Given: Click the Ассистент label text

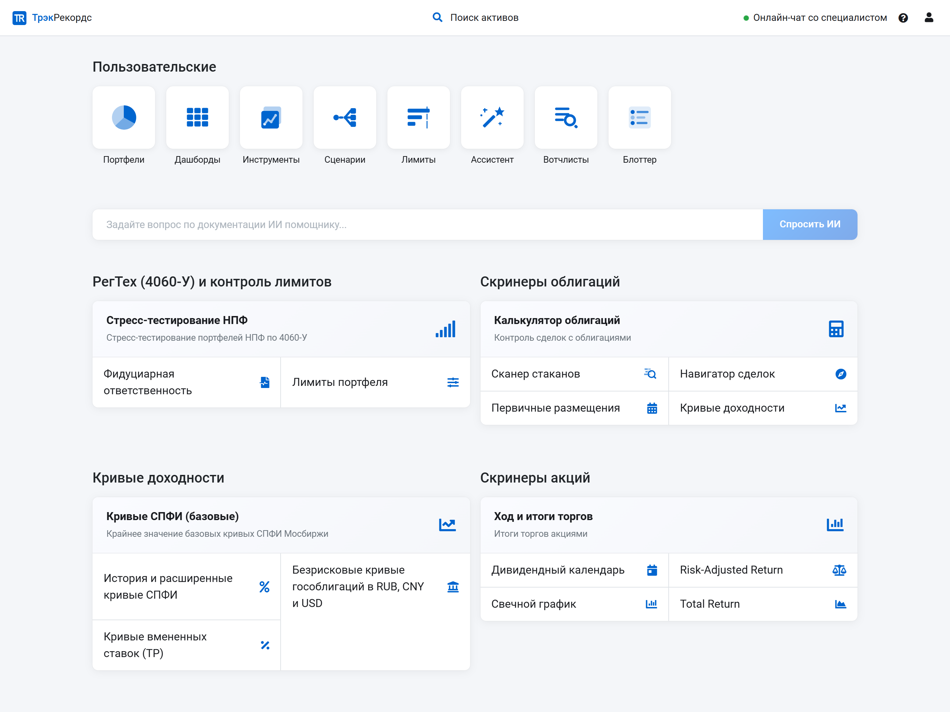Looking at the screenshot, I should [x=492, y=160].
